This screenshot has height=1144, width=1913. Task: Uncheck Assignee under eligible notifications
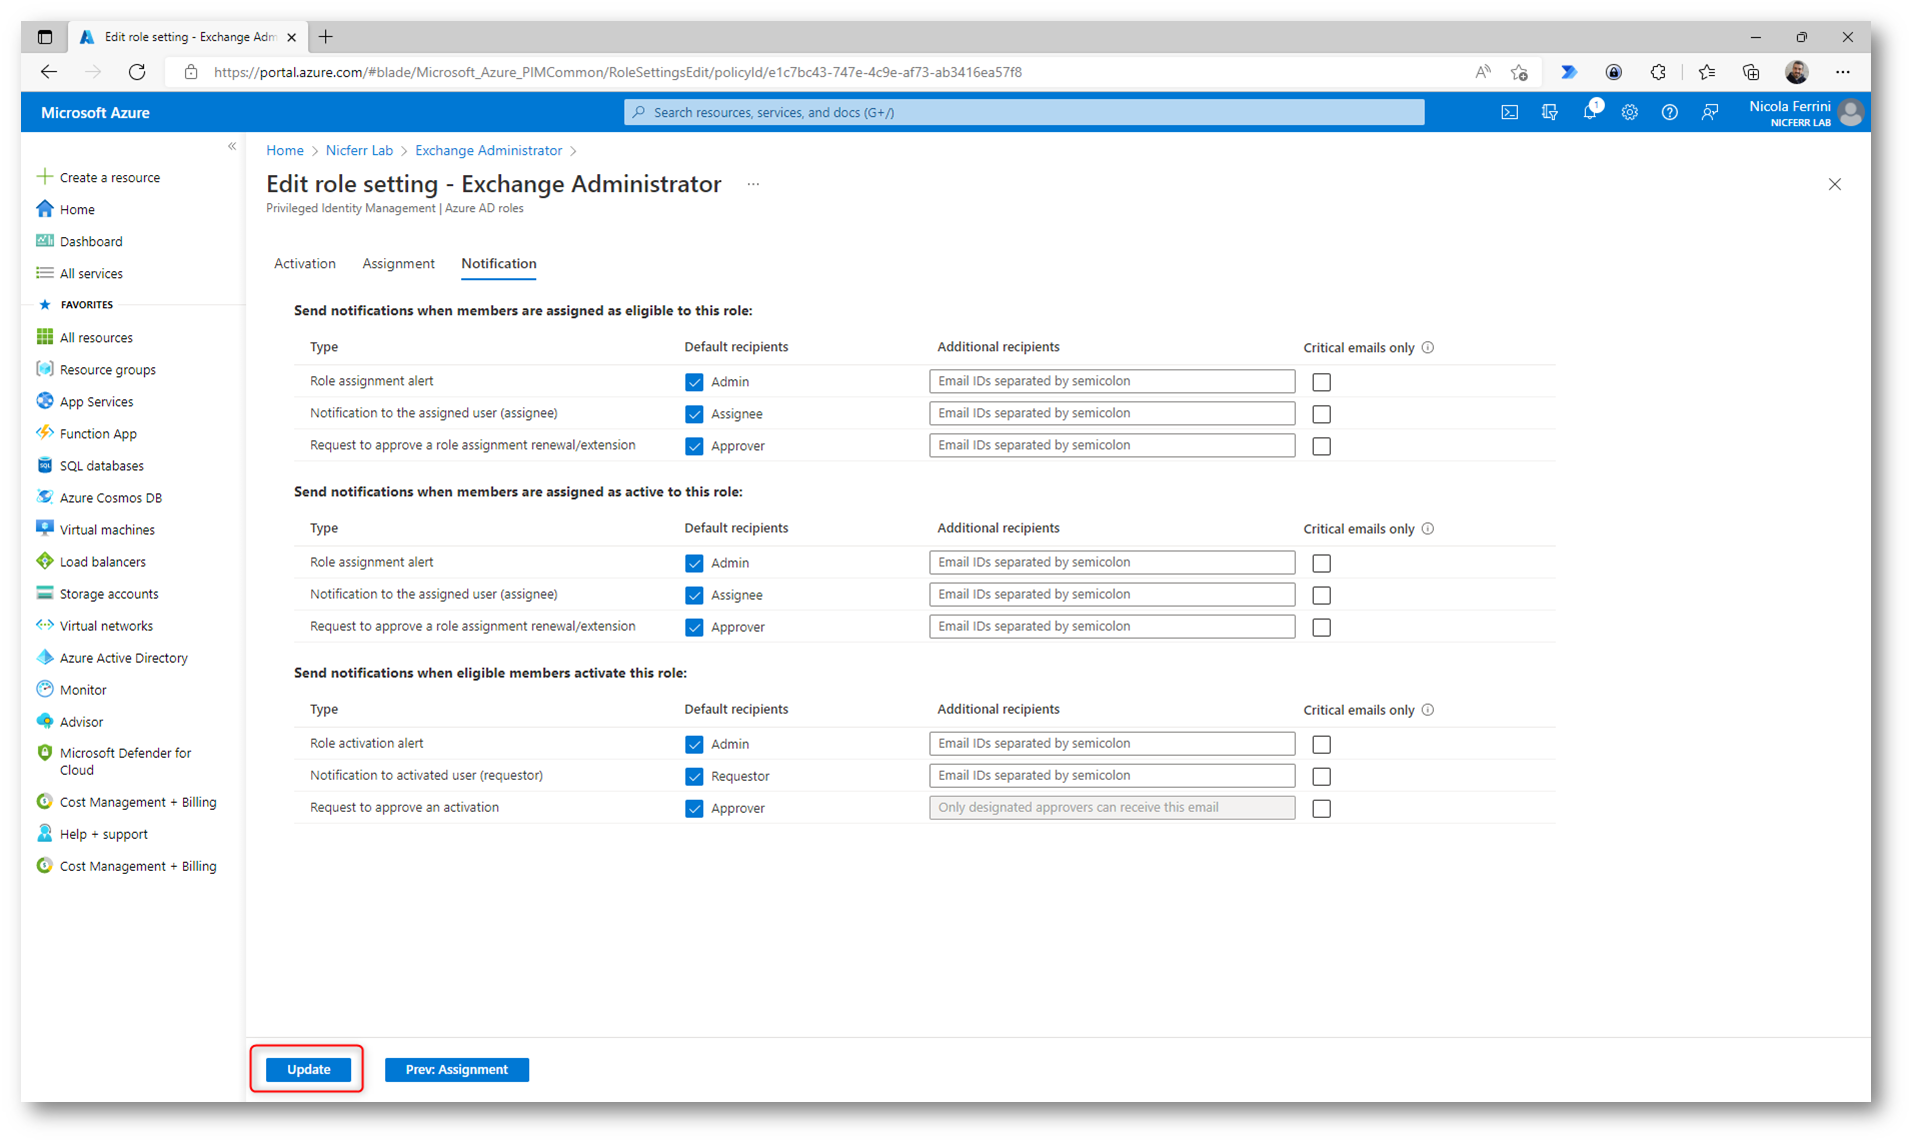coord(694,414)
